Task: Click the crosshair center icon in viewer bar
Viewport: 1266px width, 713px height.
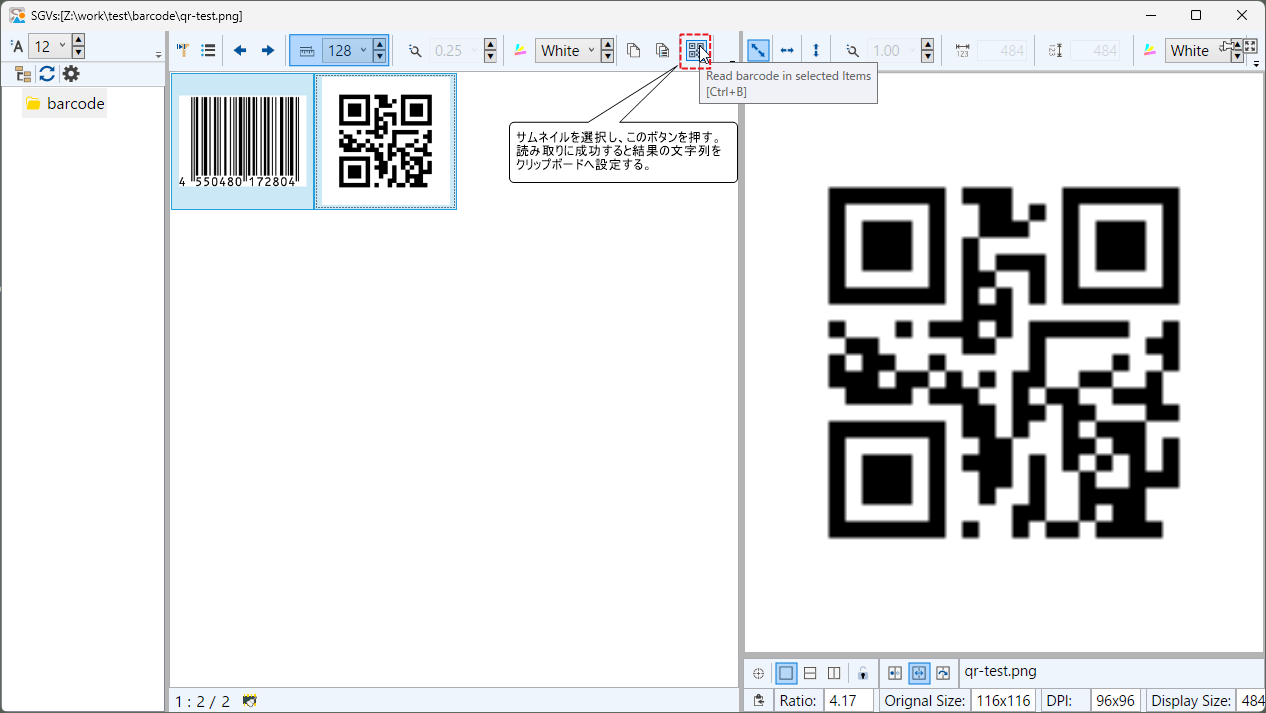Action: (759, 673)
